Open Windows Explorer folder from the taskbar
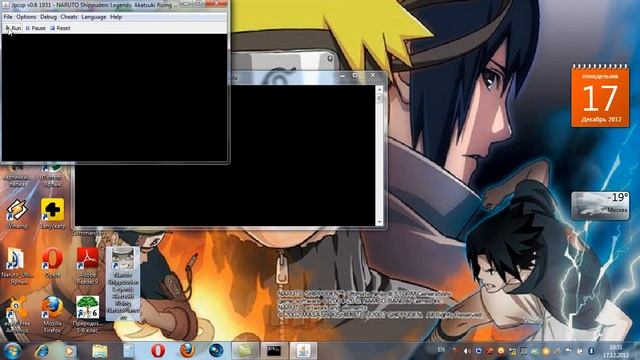The image size is (640, 360). coord(100,351)
